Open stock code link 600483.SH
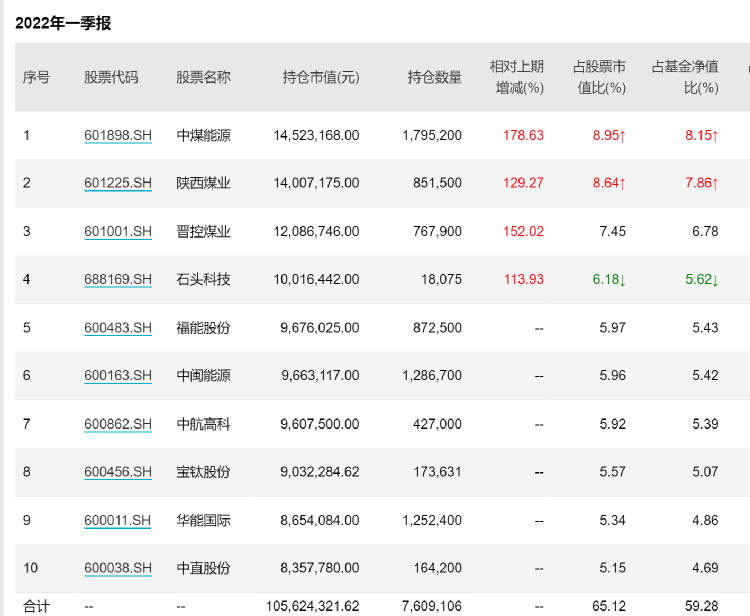 coord(118,328)
